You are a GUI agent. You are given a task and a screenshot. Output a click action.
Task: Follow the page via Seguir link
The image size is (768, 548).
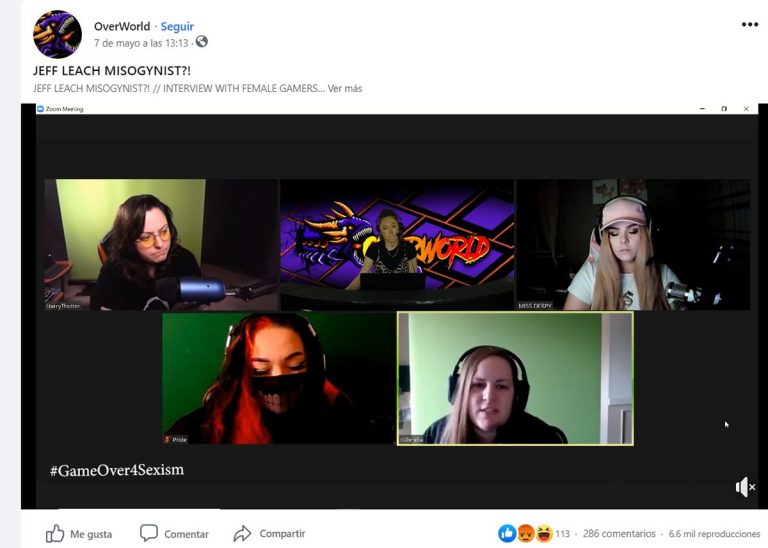(177, 26)
